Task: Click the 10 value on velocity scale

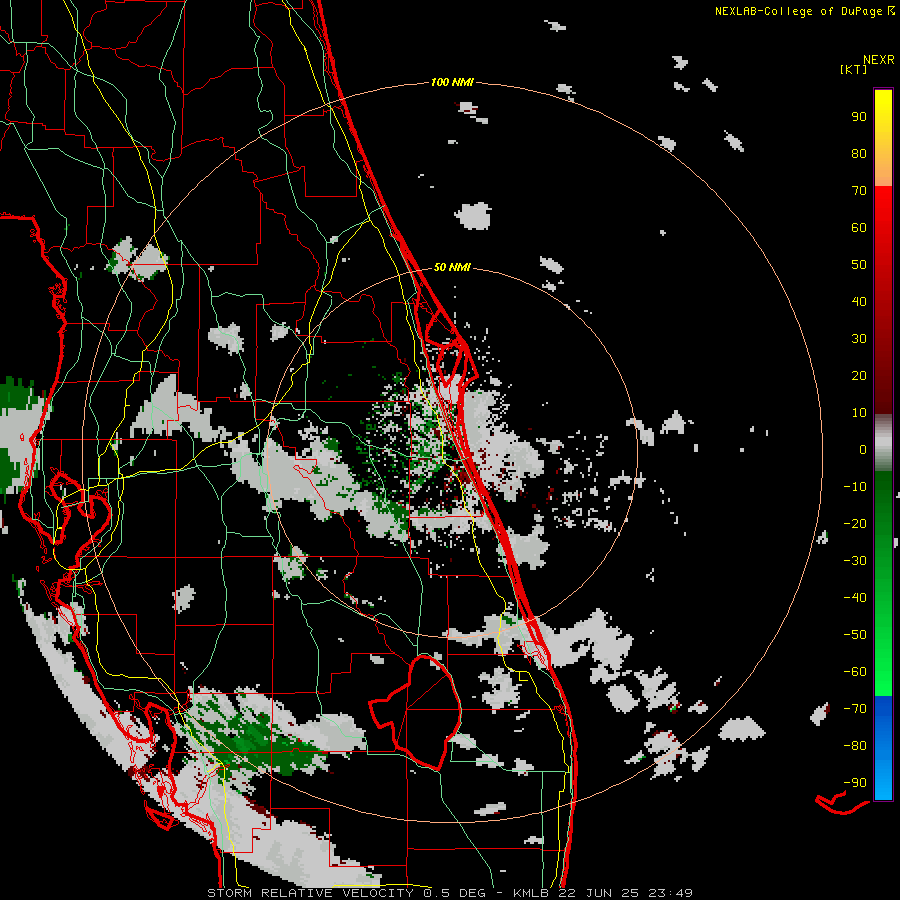Action: [859, 412]
